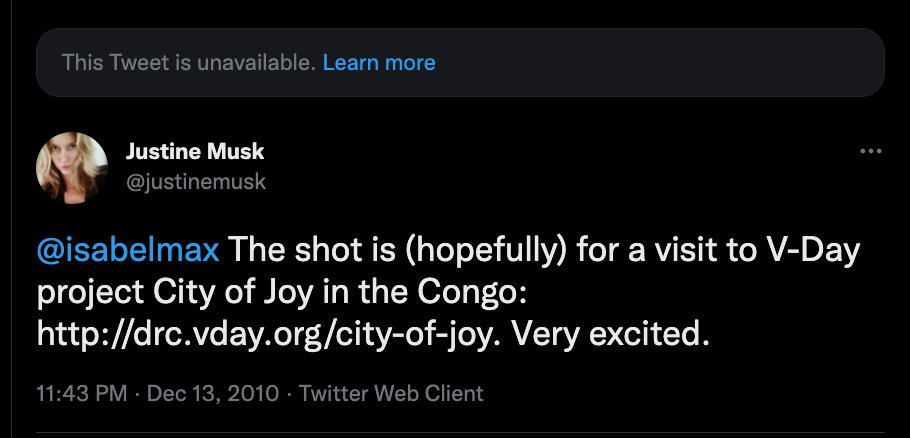Open the Learn more link
This screenshot has width=910, height=438.
coord(379,63)
